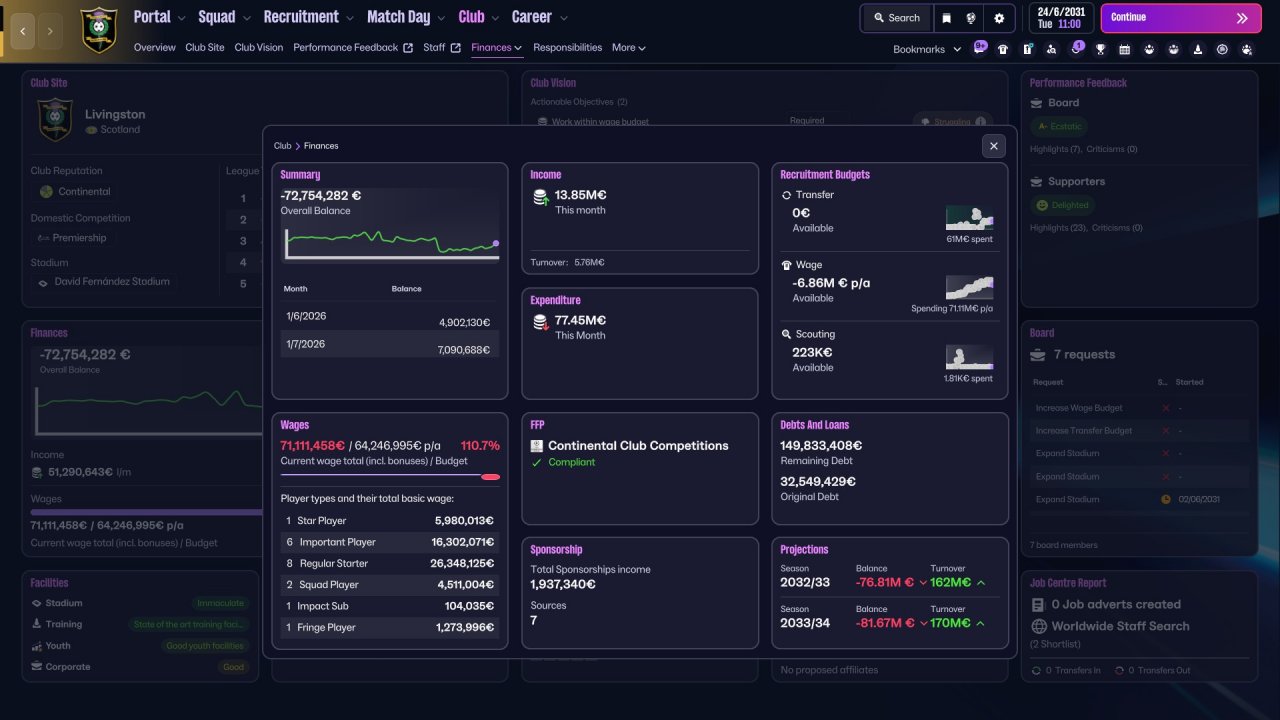Open the trophy competitions shortcut icon
1280x720 pixels.
pos(1100,49)
